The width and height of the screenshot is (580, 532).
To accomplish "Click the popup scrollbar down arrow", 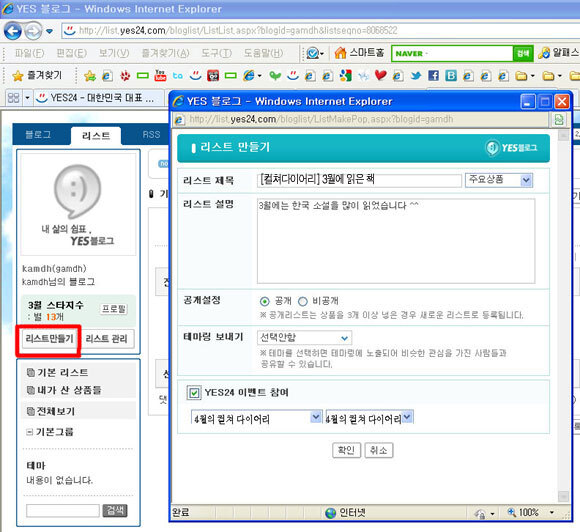I will (x=563, y=496).
